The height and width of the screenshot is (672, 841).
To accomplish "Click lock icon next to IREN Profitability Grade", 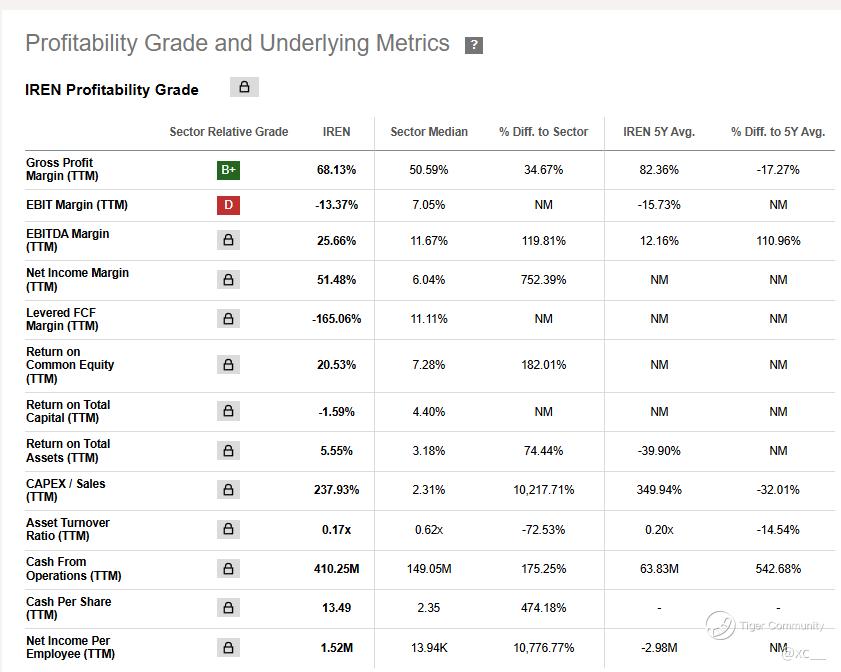I will coord(244,87).
